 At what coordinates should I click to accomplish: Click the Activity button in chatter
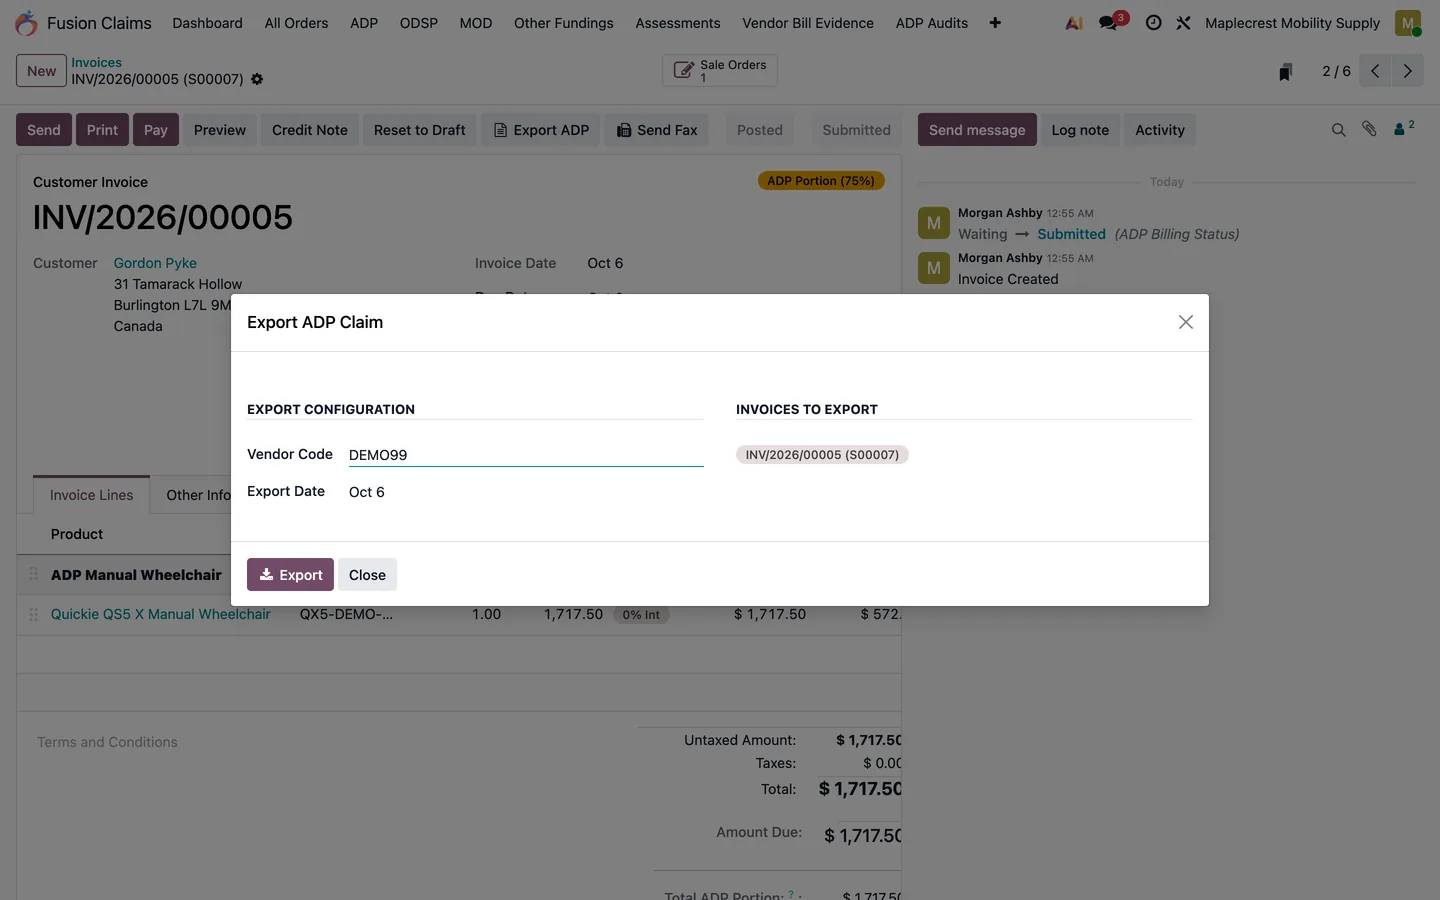point(1160,130)
